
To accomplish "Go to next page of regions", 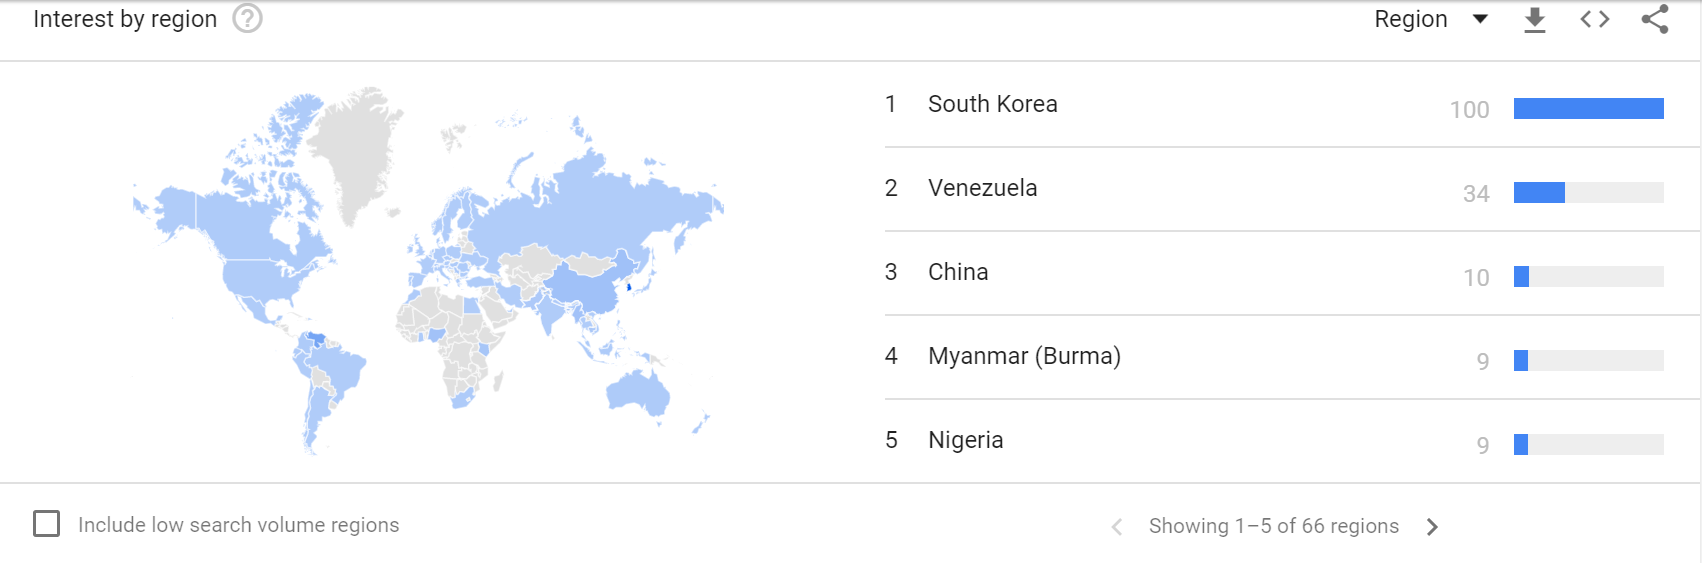I will point(1432,527).
